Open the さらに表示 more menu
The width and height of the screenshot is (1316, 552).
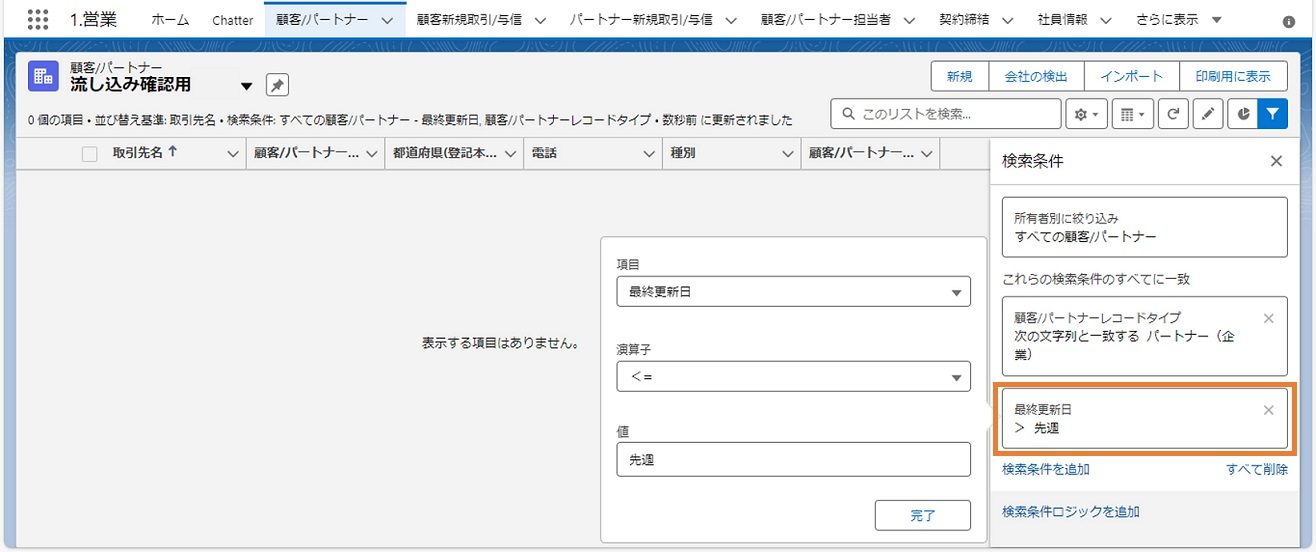coord(1179,20)
